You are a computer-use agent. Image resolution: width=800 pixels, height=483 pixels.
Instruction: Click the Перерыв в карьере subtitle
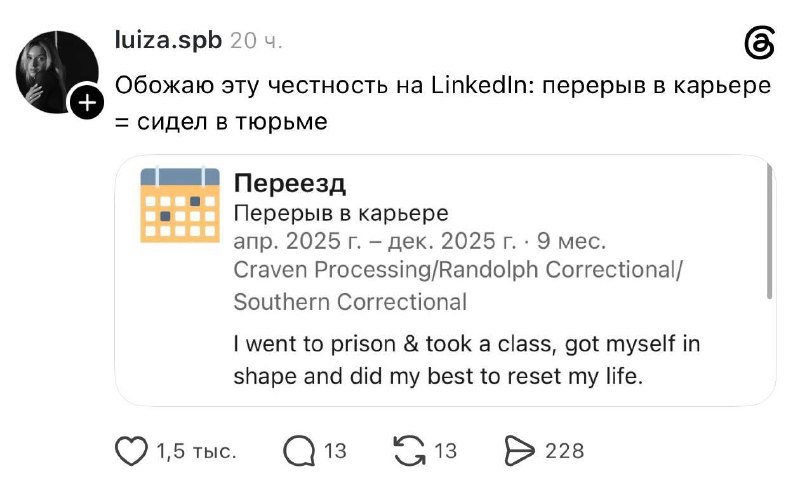click(x=341, y=213)
